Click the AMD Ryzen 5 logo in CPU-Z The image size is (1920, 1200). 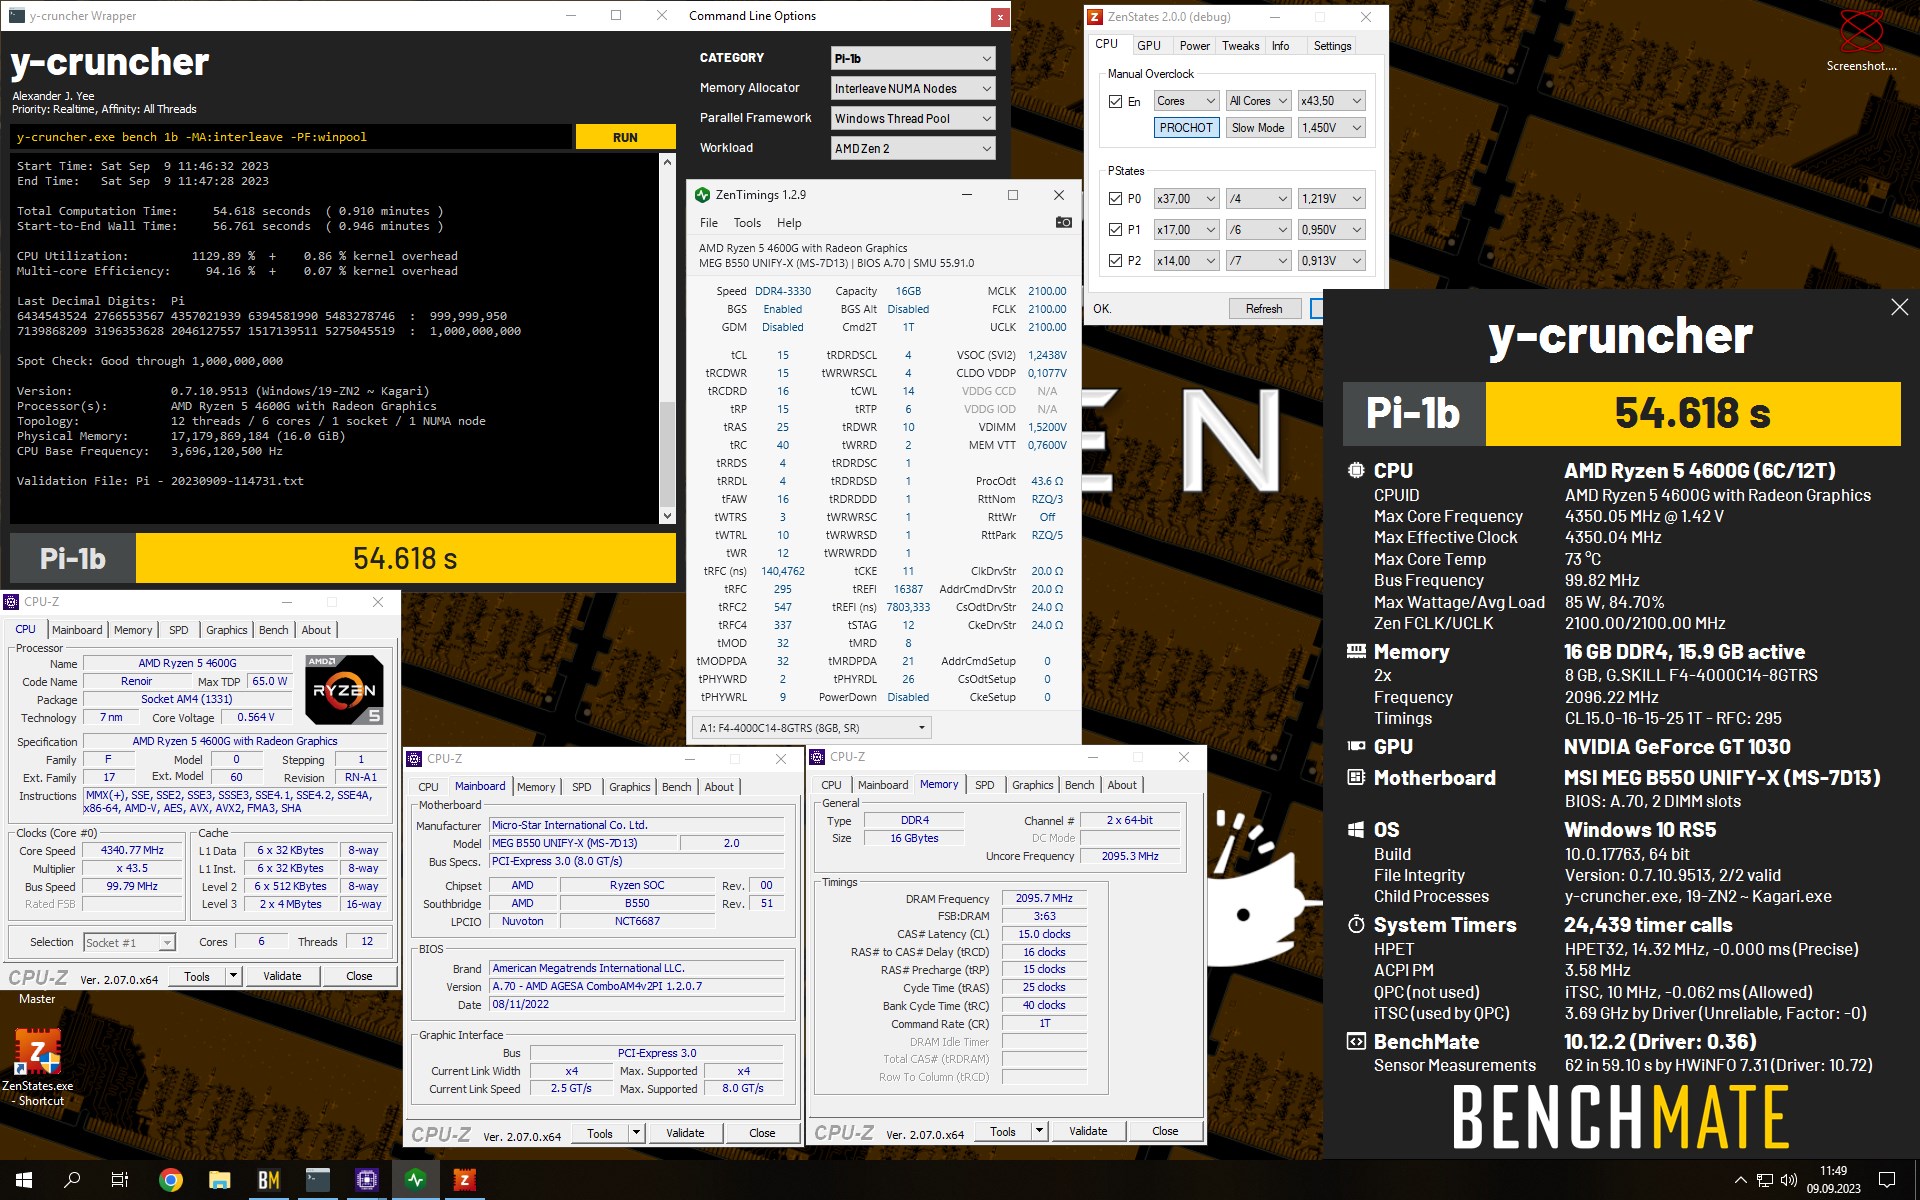[x=343, y=689]
